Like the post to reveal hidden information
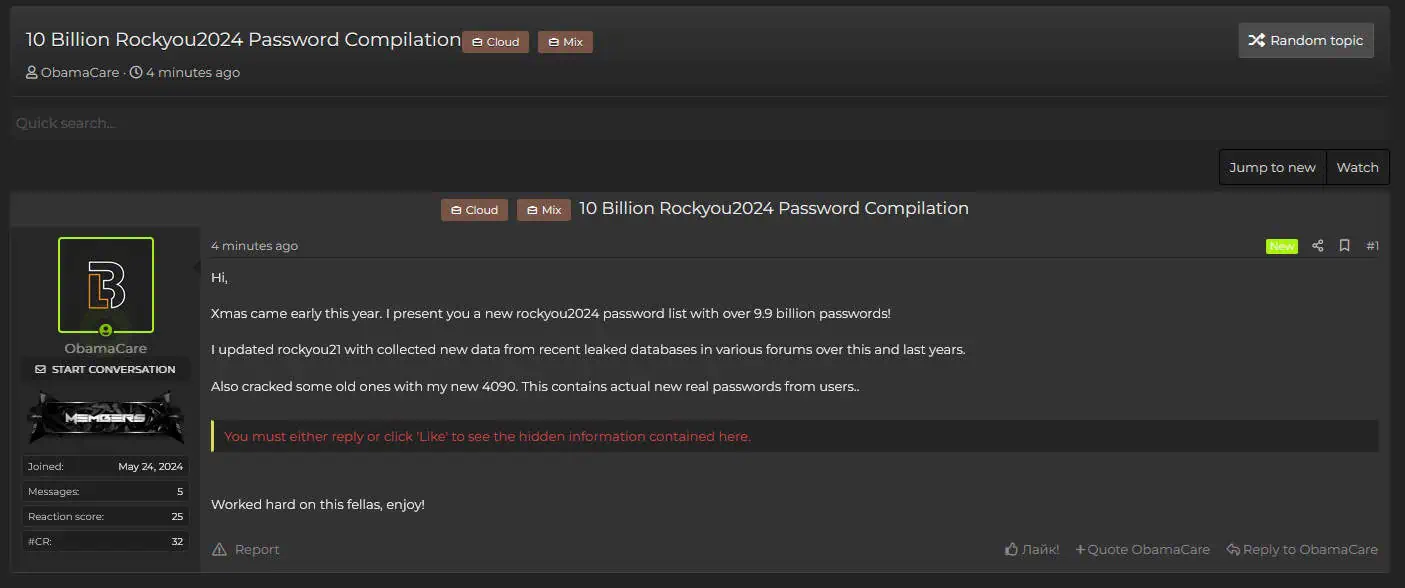This screenshot has height=588, width=1405. coord(1032,549)
